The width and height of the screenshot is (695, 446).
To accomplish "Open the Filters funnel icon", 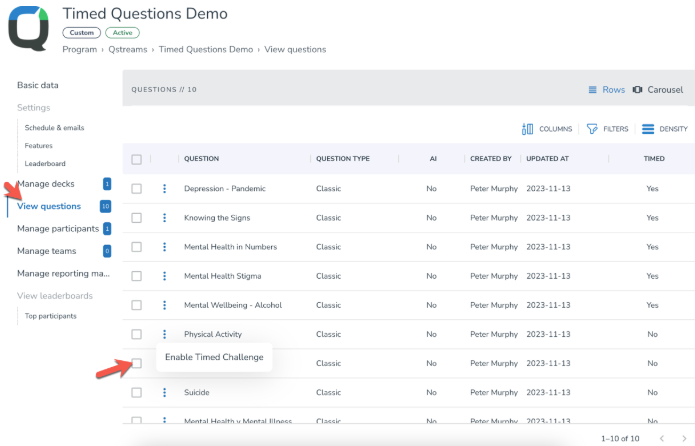I will [x=592, y=129].
